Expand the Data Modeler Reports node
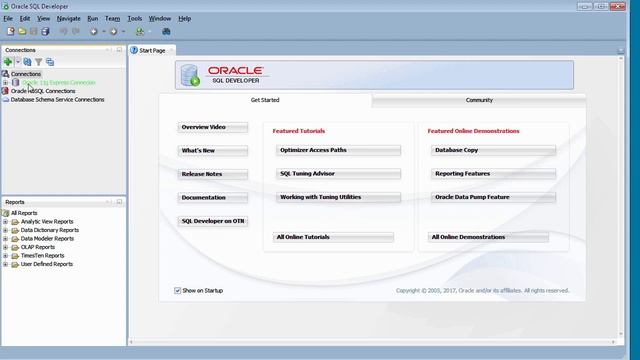The image size is (640, 360). coord(5,239)
